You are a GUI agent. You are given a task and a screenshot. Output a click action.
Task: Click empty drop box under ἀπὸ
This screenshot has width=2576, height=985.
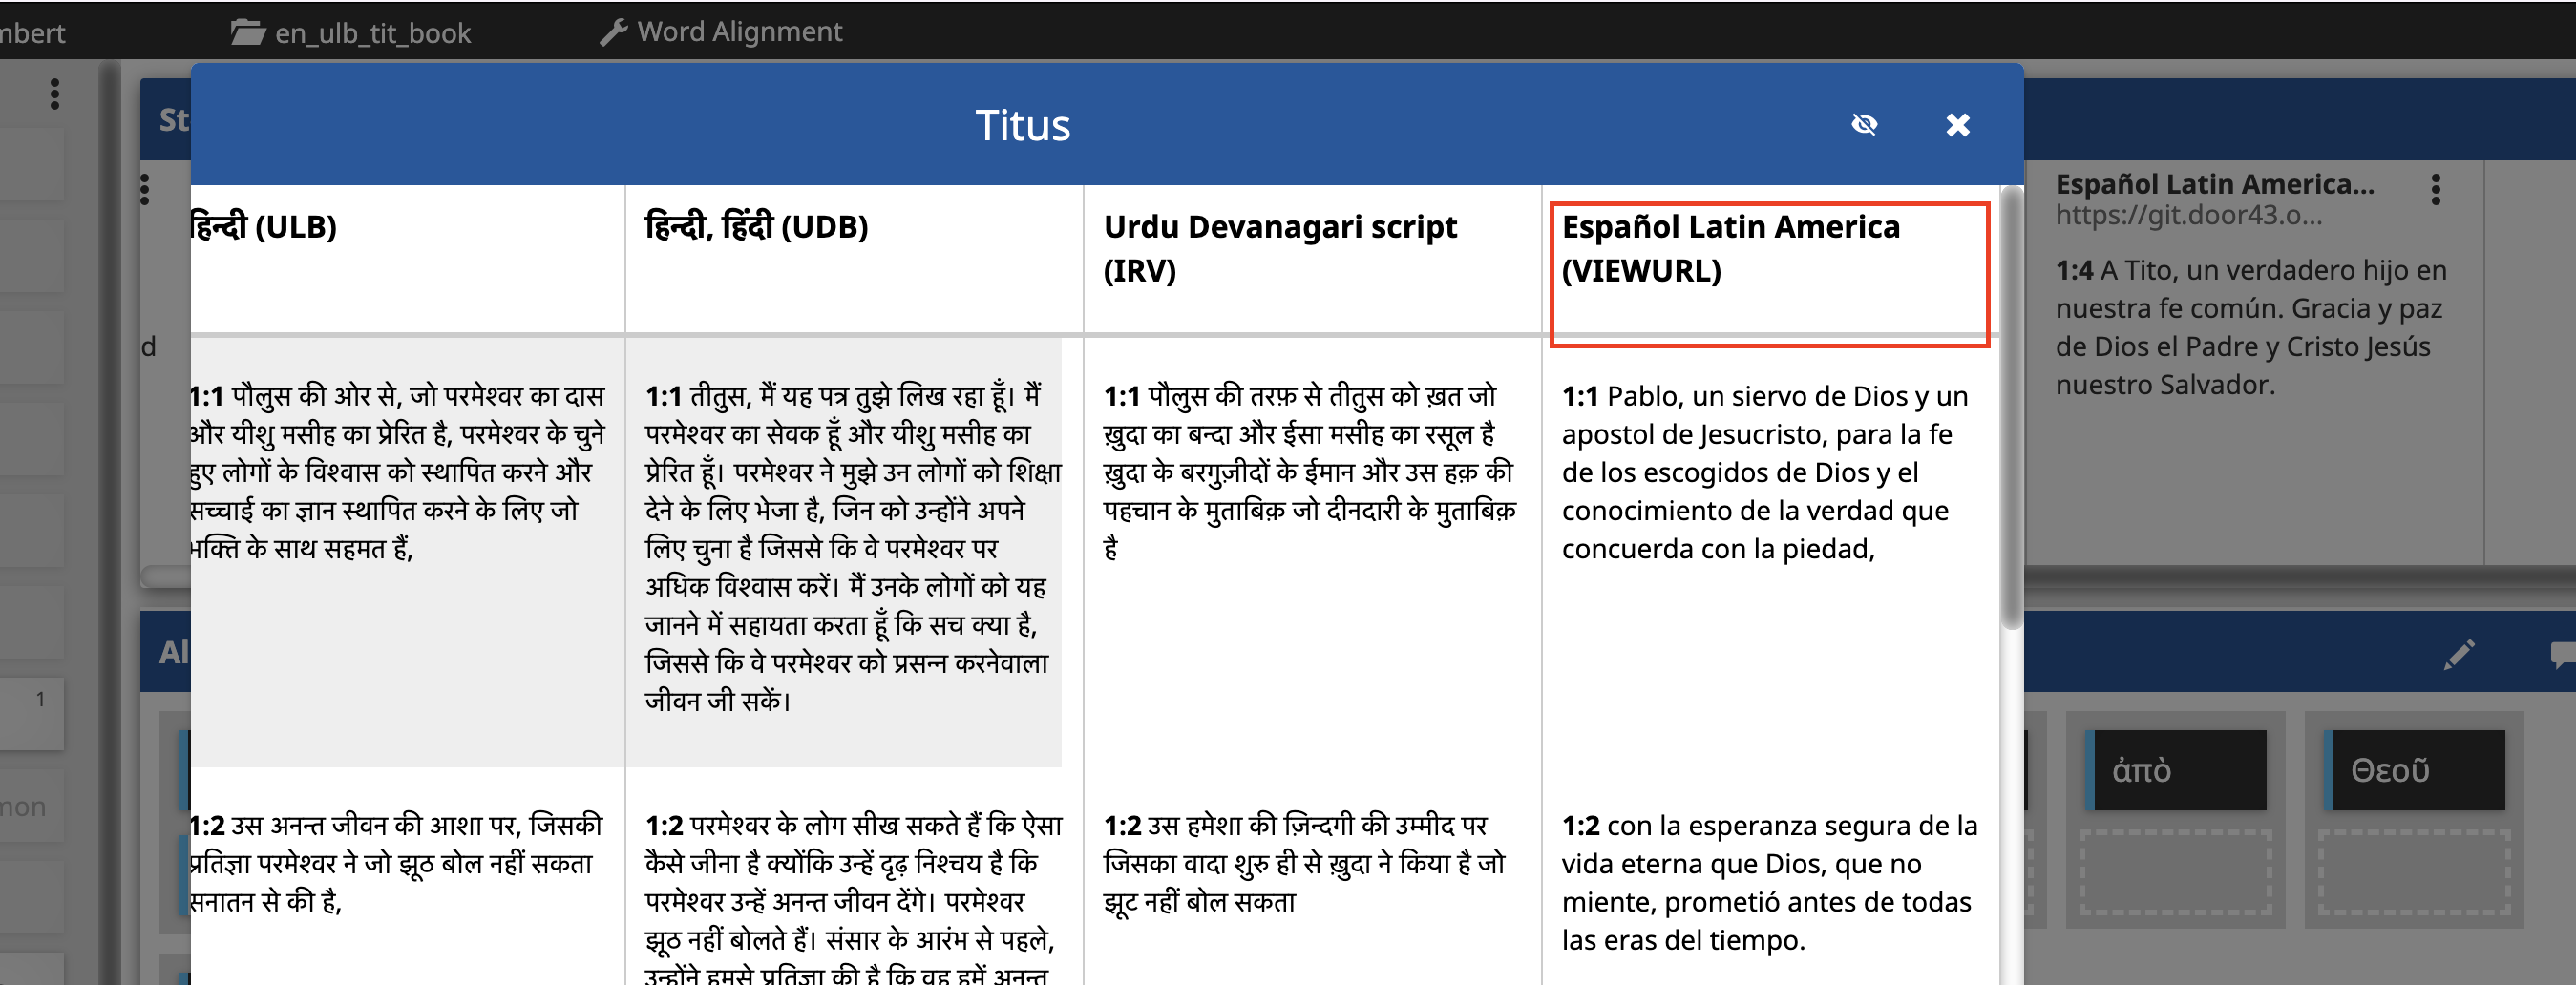point(2176,872)
